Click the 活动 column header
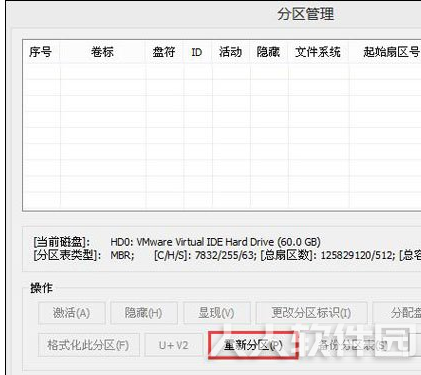The width and height of the screenshot is (421, 375). [230, 52]
